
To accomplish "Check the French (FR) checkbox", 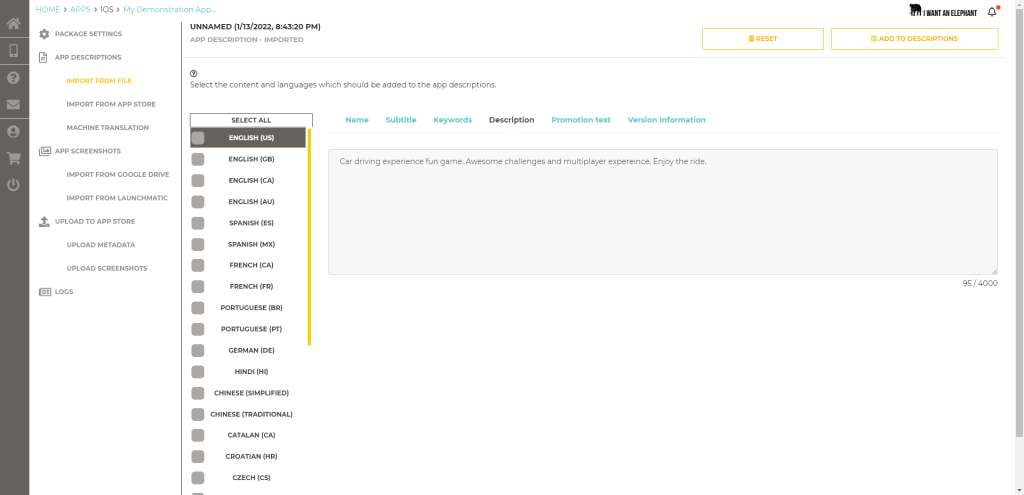I will pyautogui.click(x=198, y=287).
